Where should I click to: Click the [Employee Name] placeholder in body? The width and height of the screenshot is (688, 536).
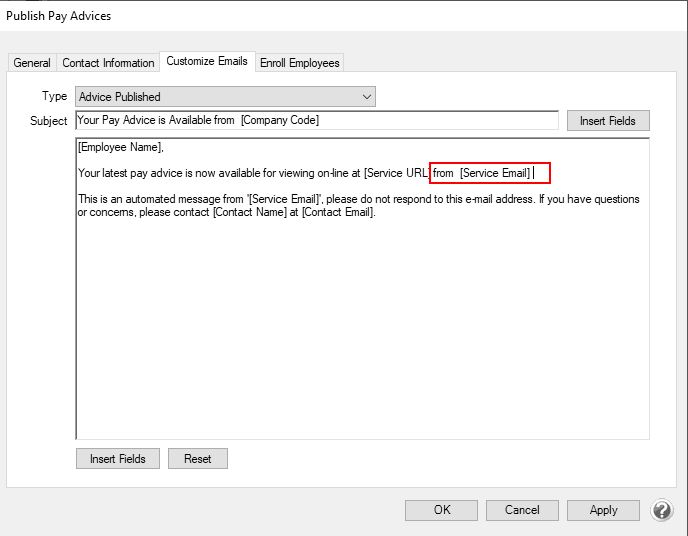tap(119, 148)
